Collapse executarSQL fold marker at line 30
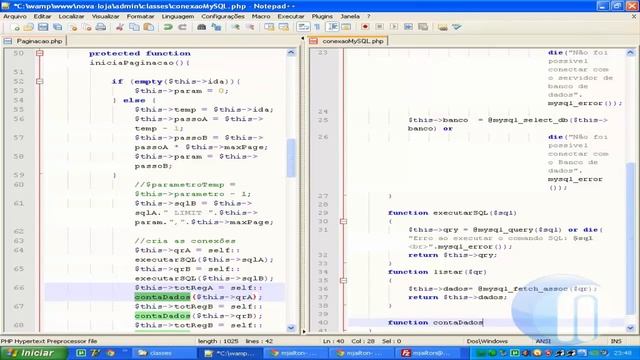640x360 pixels. point(343,221)
